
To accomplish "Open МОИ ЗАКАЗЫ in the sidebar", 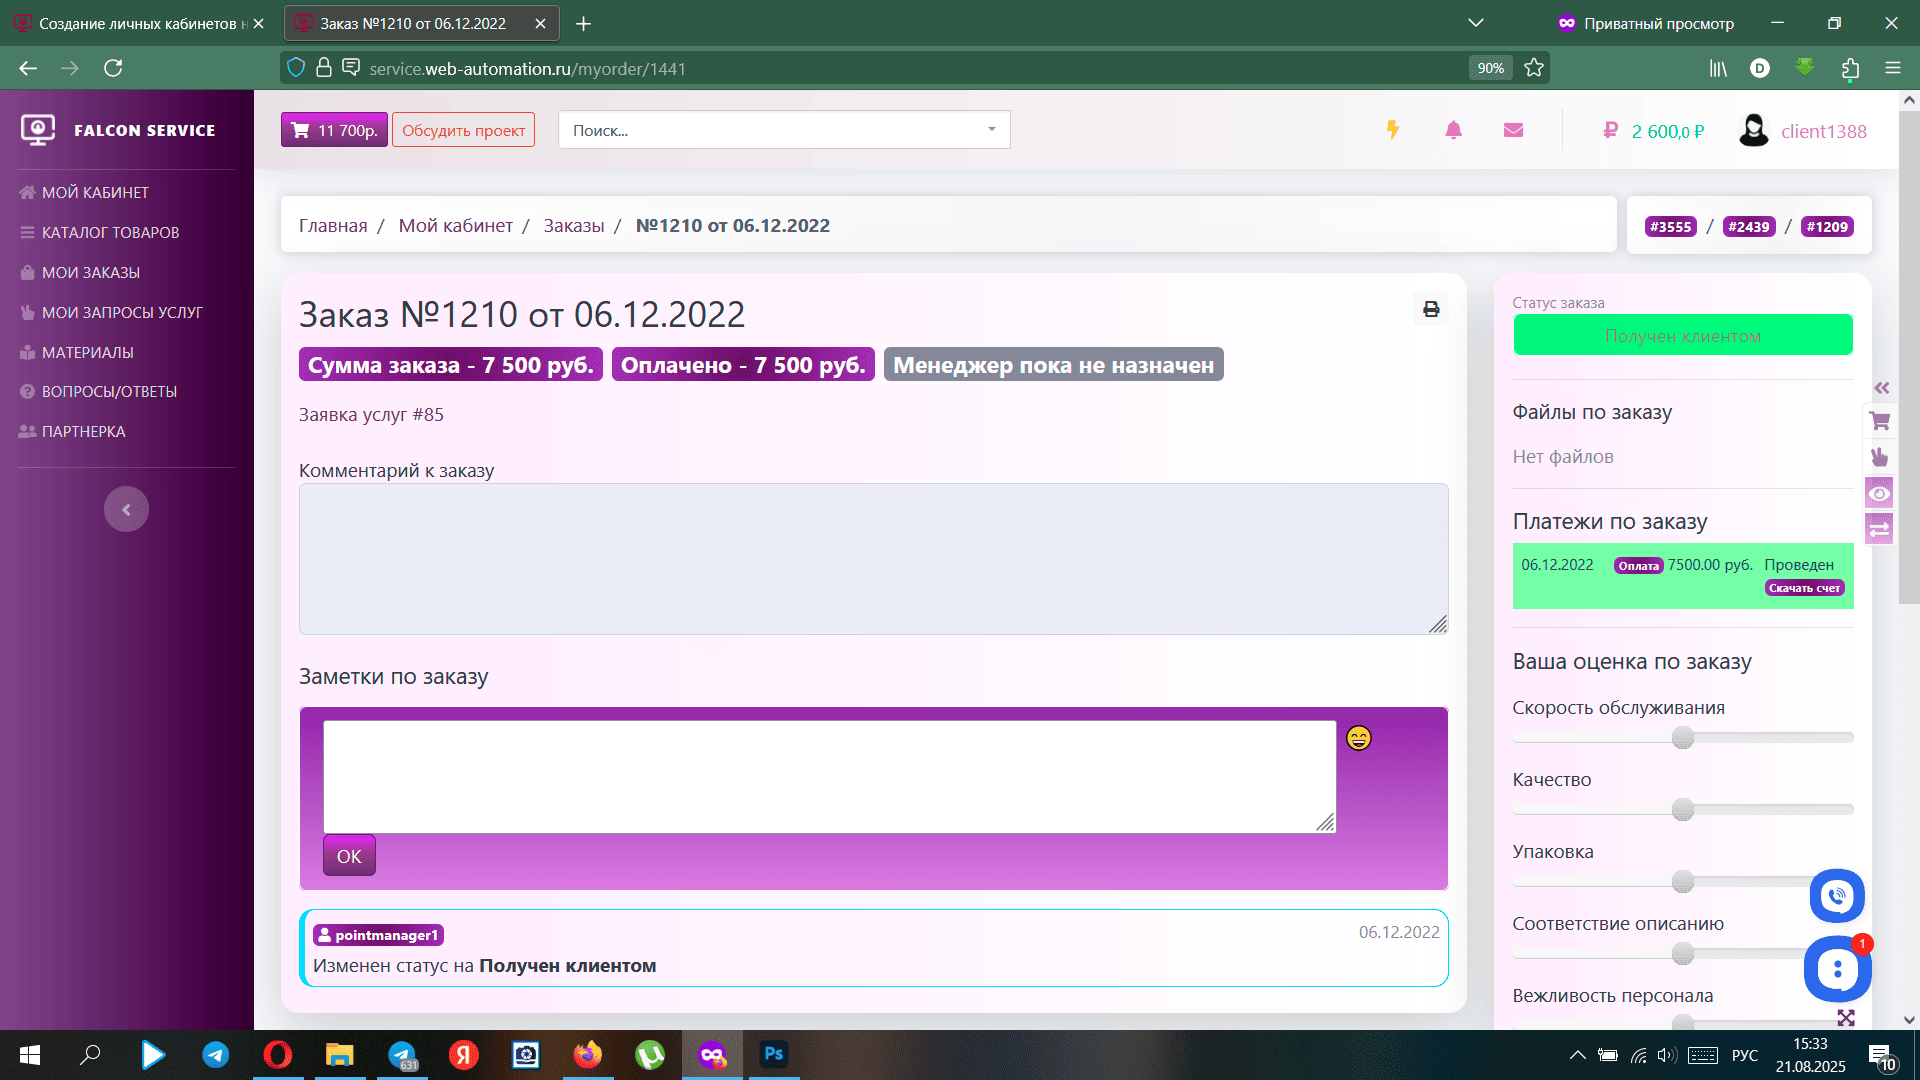I will pos(91,272).
